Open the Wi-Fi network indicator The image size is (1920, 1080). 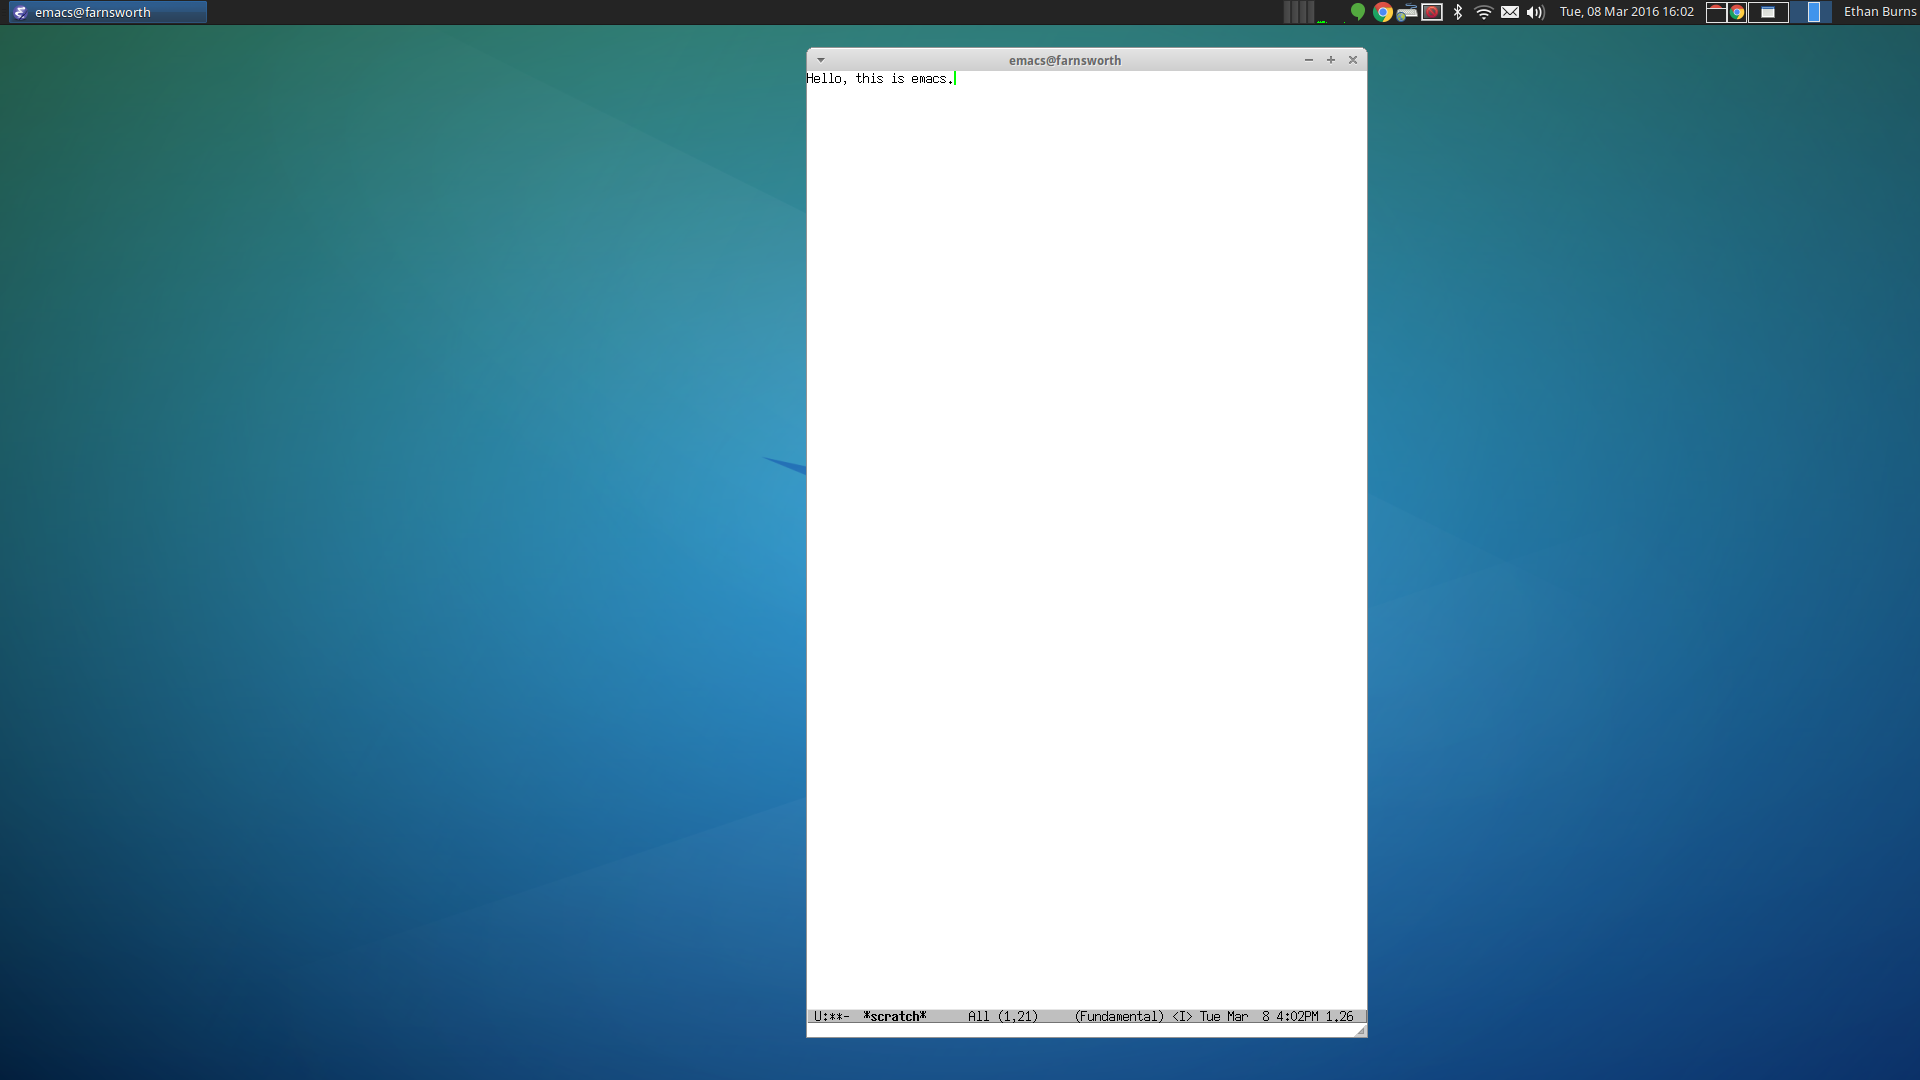click(x=1484, y=12)
